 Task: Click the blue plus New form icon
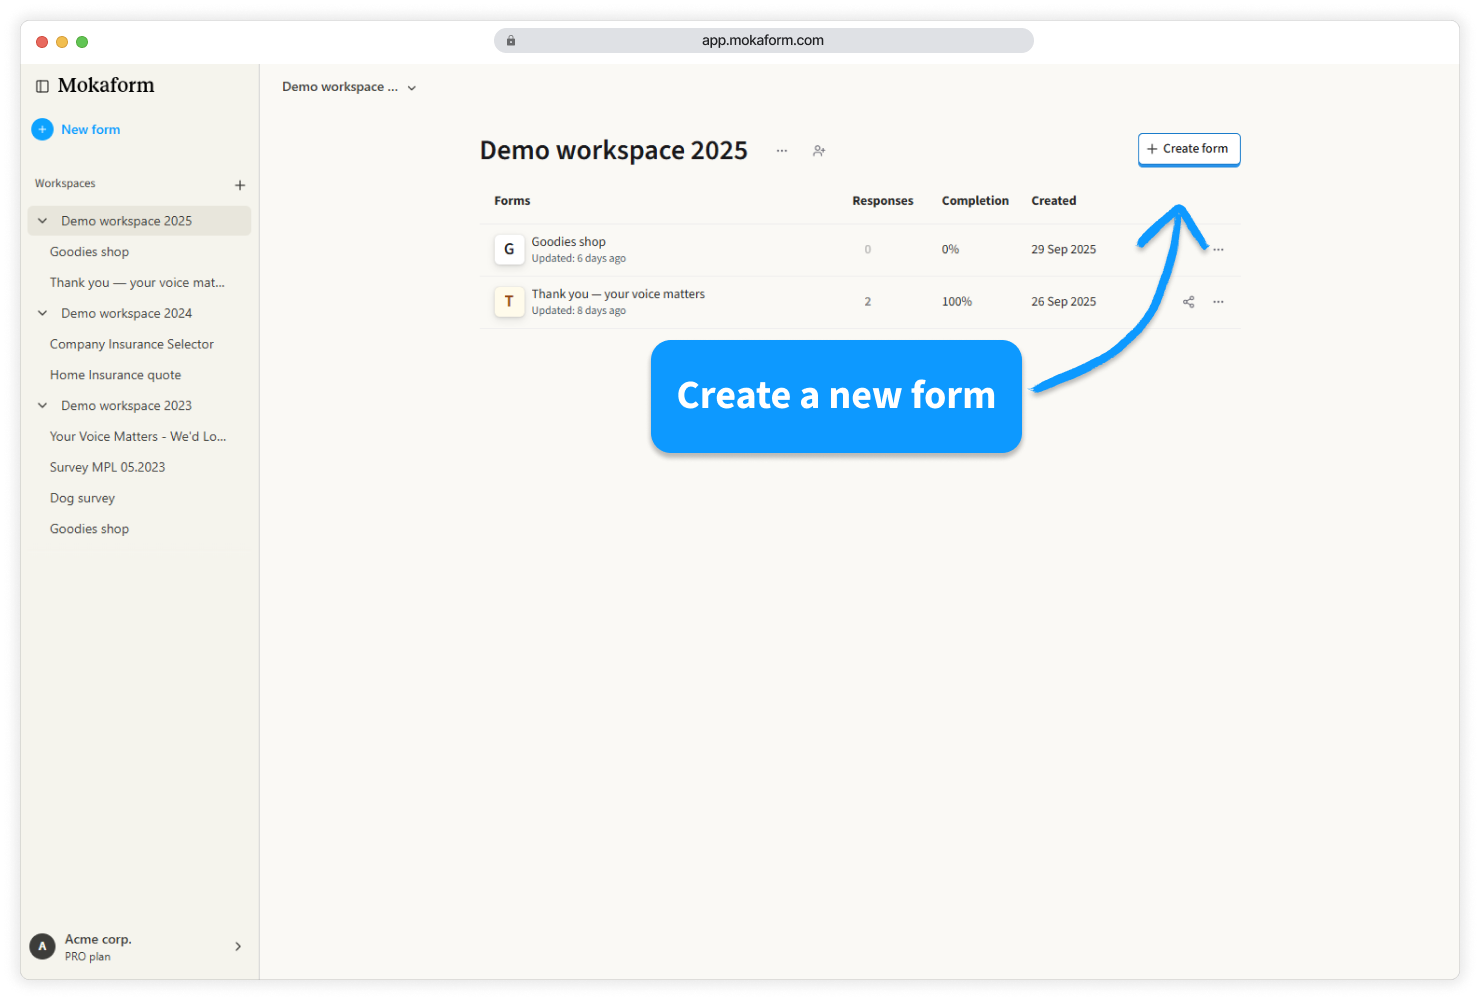click(x=42, y=129)
